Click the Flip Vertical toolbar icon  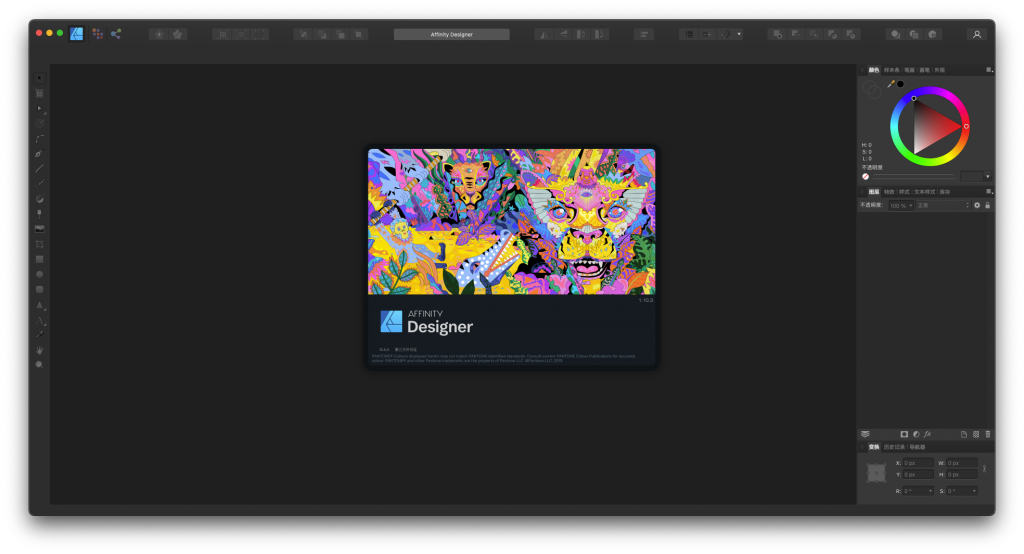562,34
